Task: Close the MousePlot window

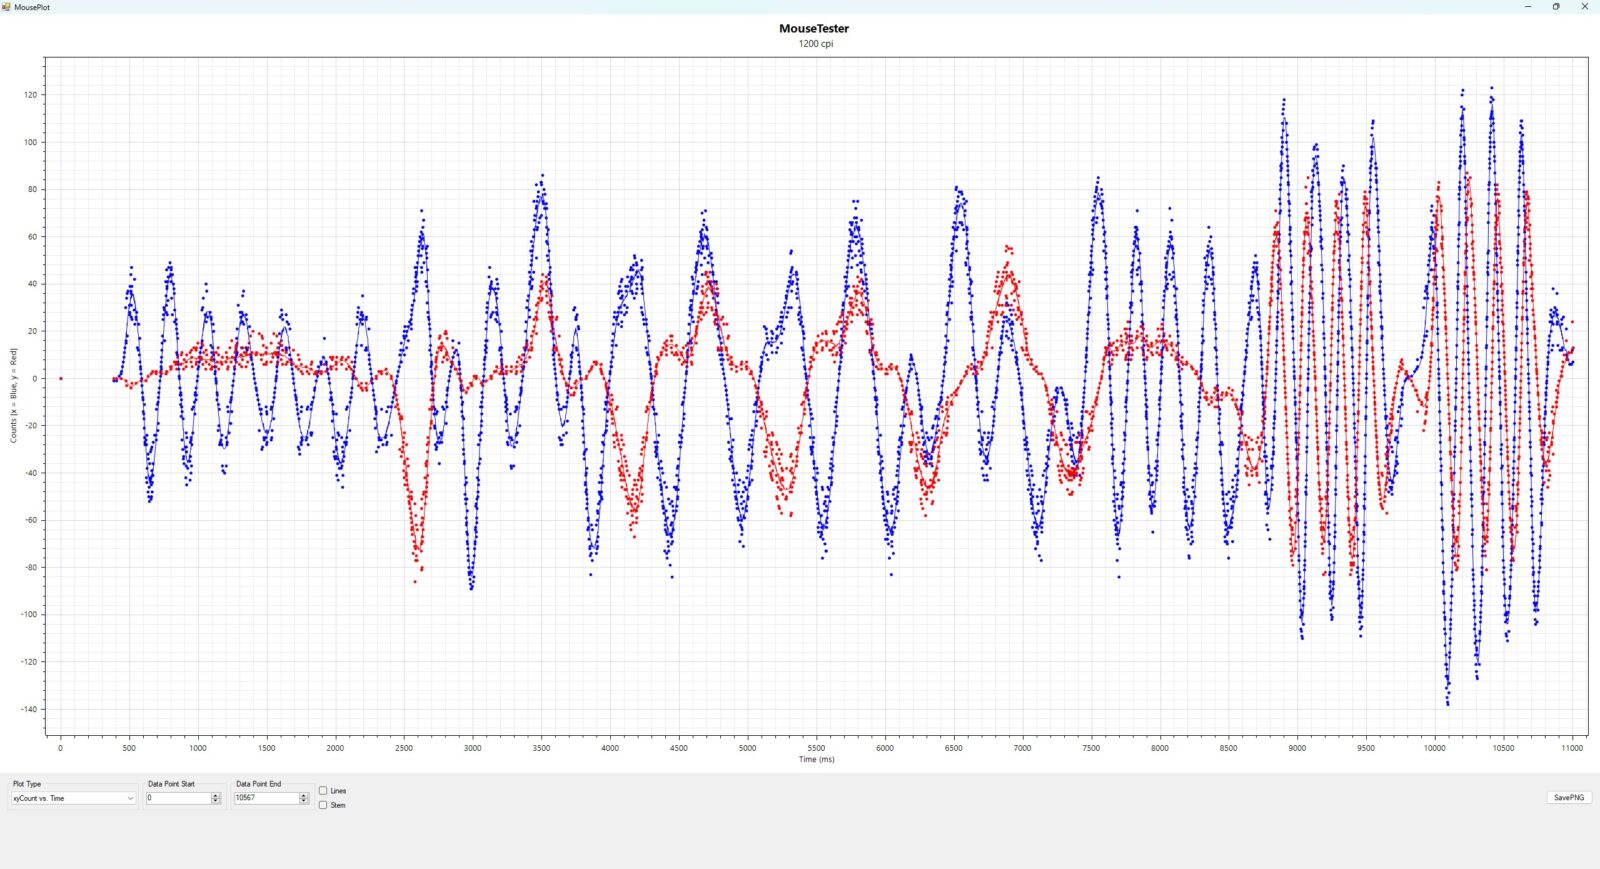Action: coord(1584,7)
